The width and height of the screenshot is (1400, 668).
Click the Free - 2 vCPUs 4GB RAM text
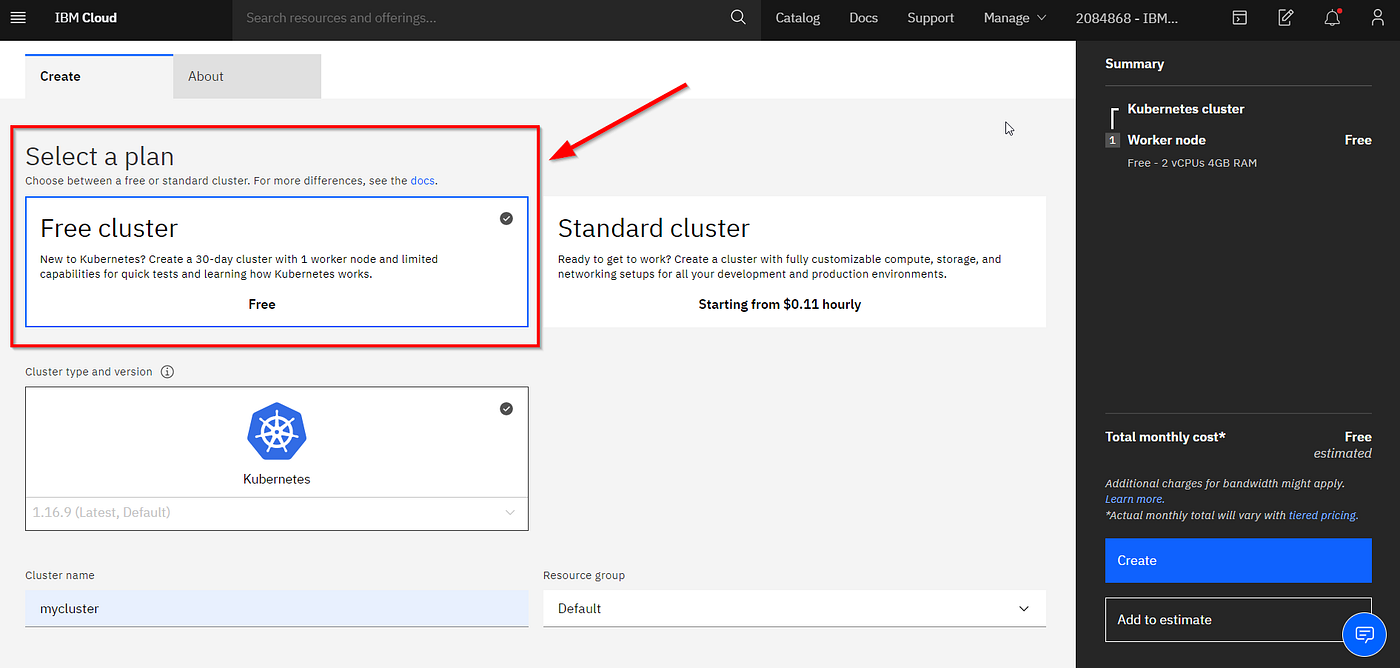(1192, 163)
